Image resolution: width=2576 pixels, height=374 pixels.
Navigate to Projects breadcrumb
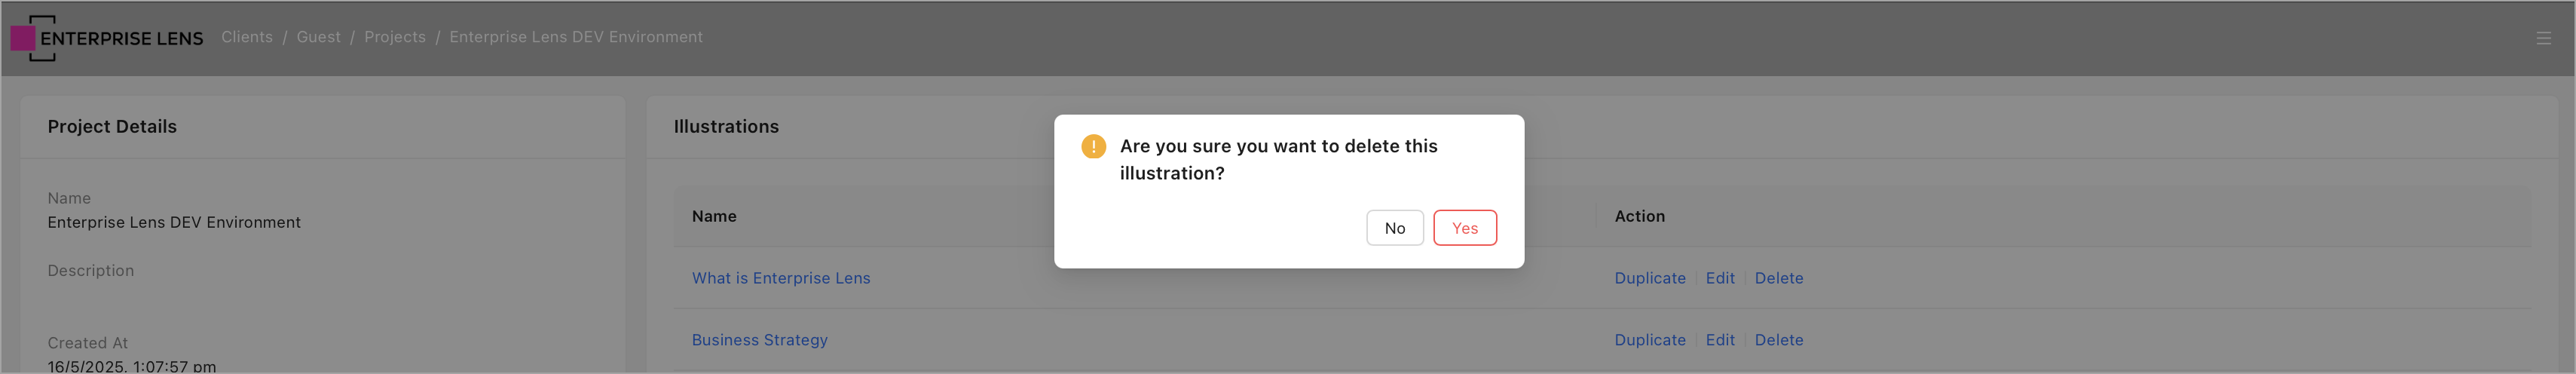tap(395, 37)
